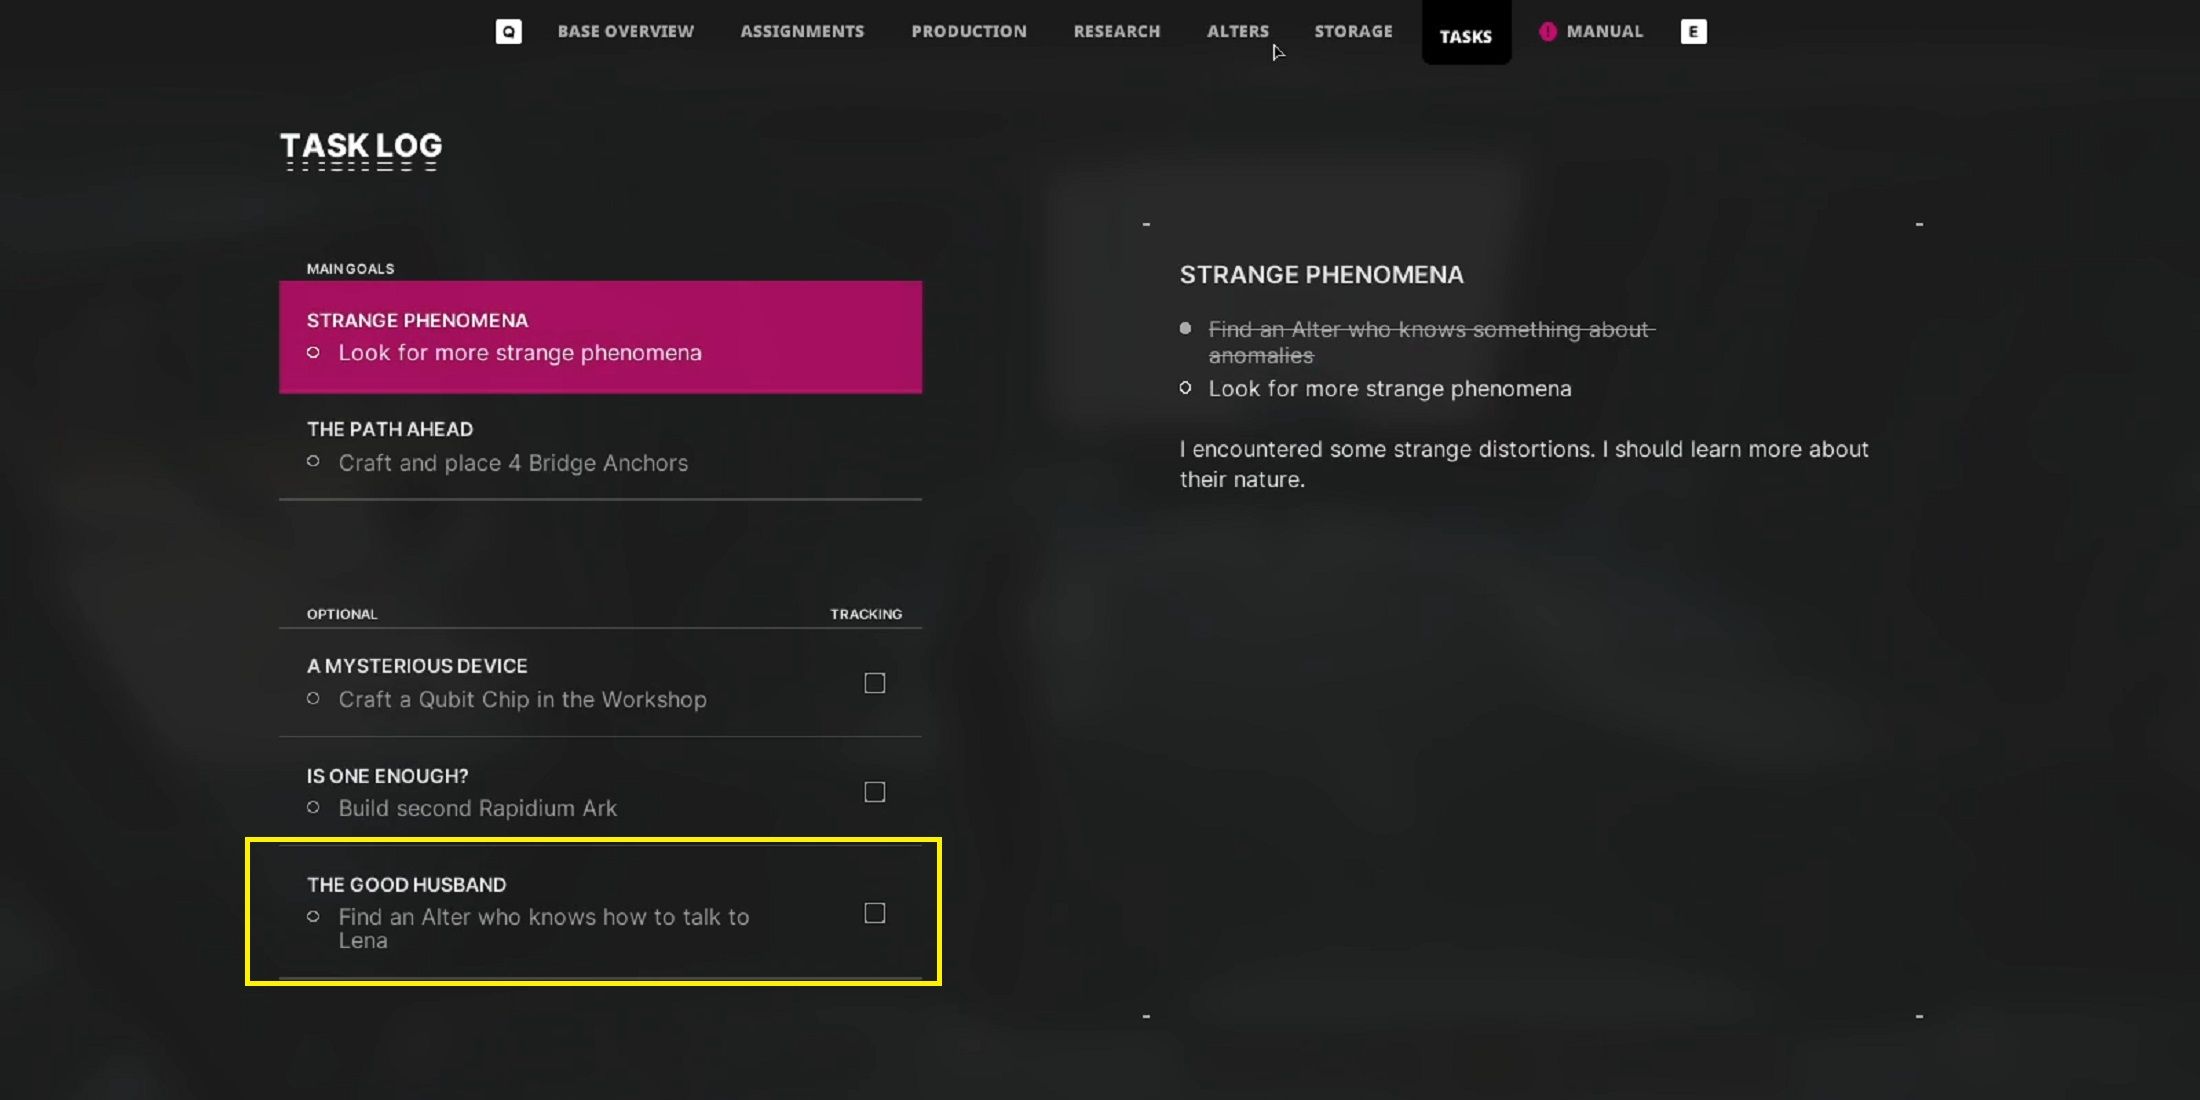The width and height of the screenshot is (2200, 1100).
Task: Click bullet circle beside Build second Rapidium Ark
Action: coord(313,808)
